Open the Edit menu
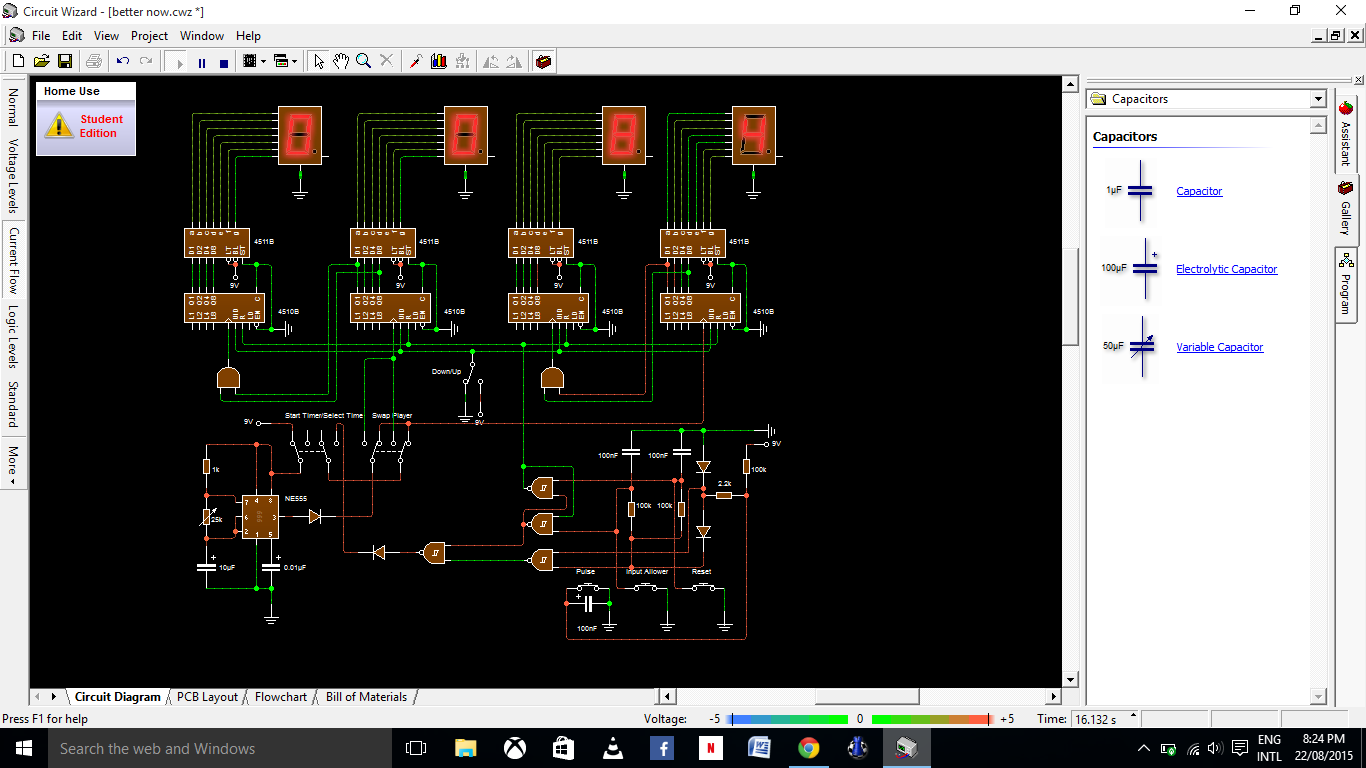Screen dimensions: 1366x768 point(71,35)
